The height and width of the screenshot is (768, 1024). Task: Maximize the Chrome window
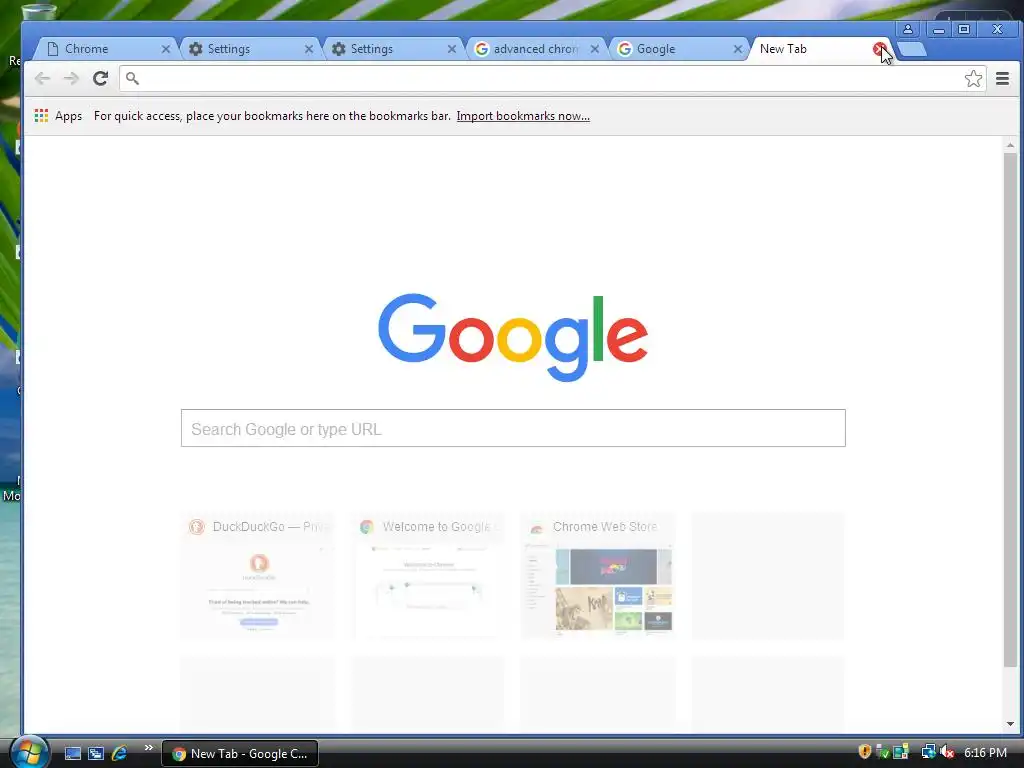coord(964,29)
